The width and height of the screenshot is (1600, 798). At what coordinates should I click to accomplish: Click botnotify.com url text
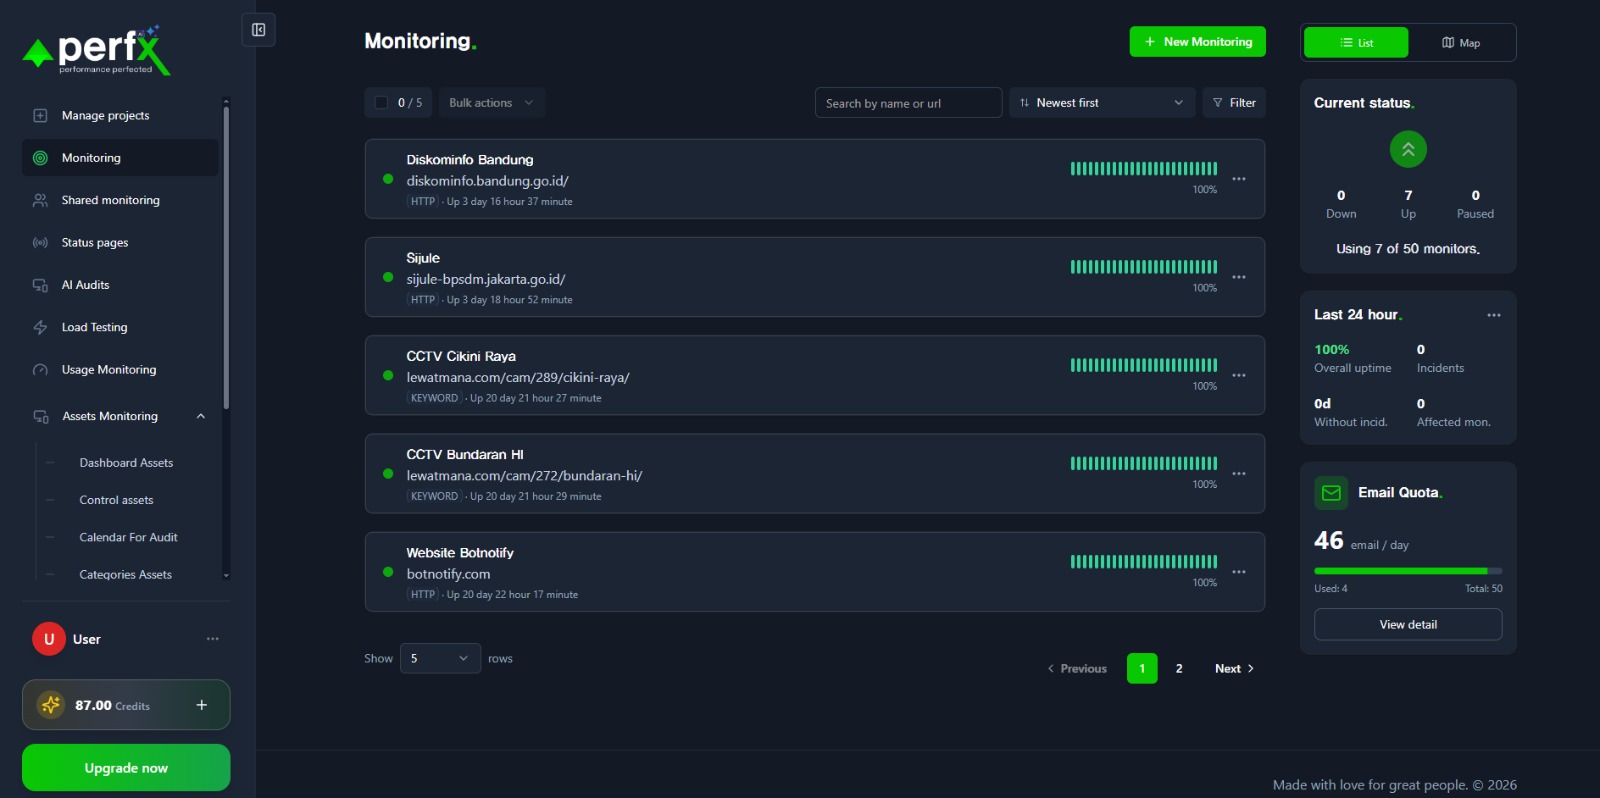point(448,574)
